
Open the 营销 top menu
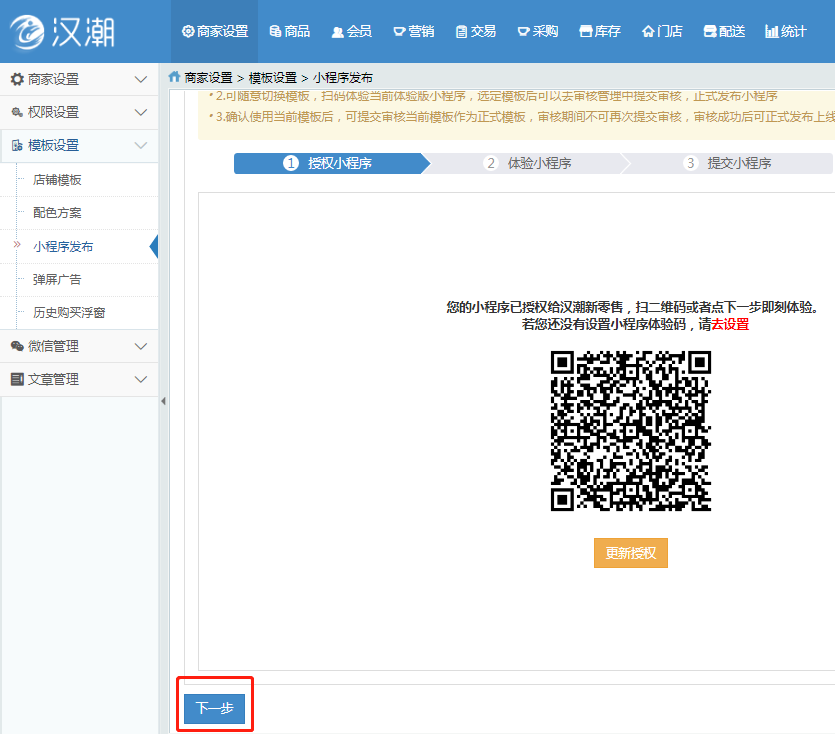tap(414, 31)
